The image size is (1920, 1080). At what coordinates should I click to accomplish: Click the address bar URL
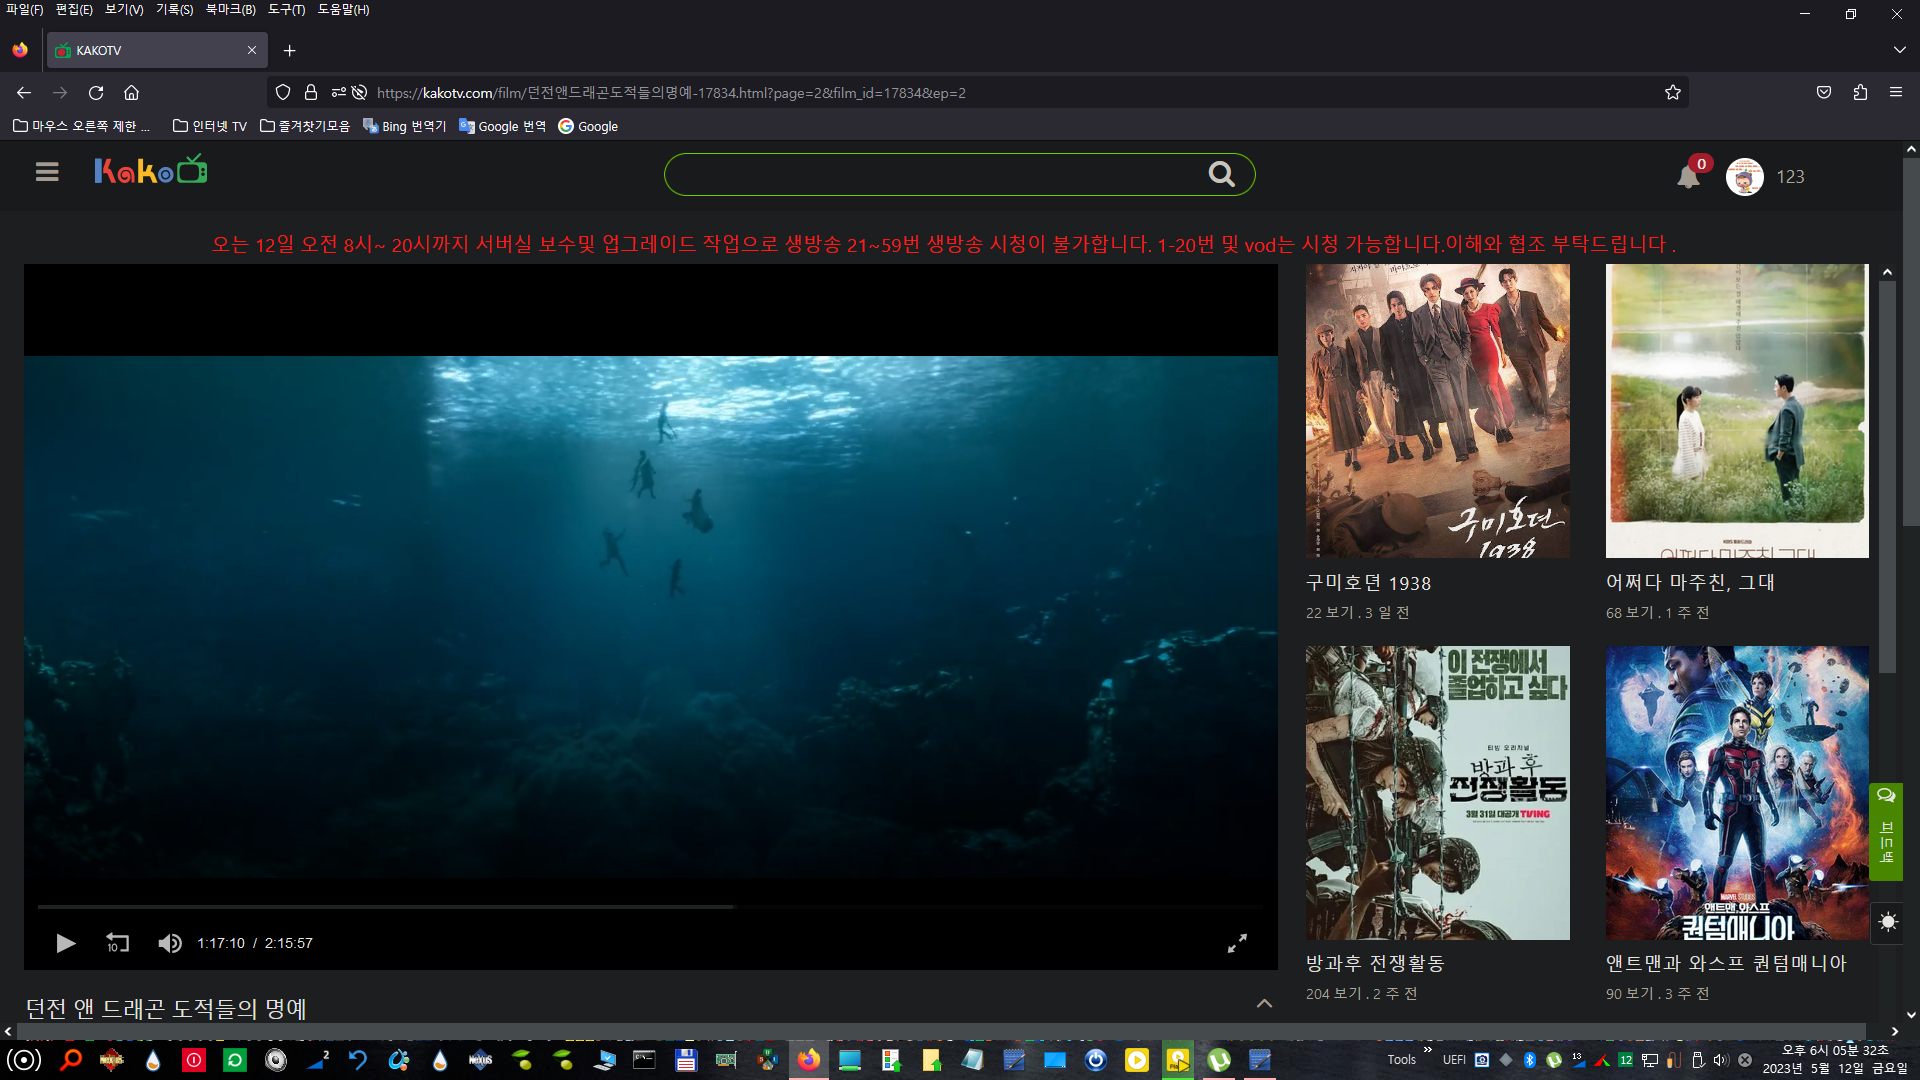pos(671,92)
